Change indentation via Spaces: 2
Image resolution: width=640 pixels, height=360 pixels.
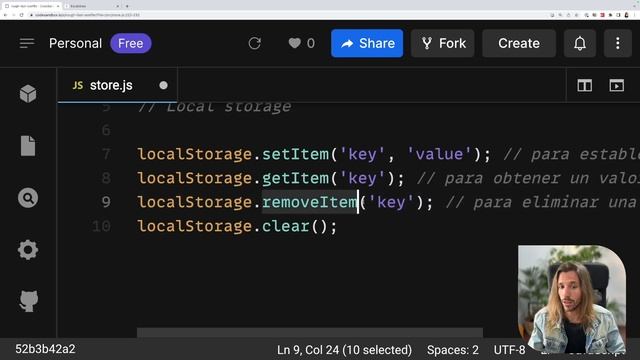453,350
